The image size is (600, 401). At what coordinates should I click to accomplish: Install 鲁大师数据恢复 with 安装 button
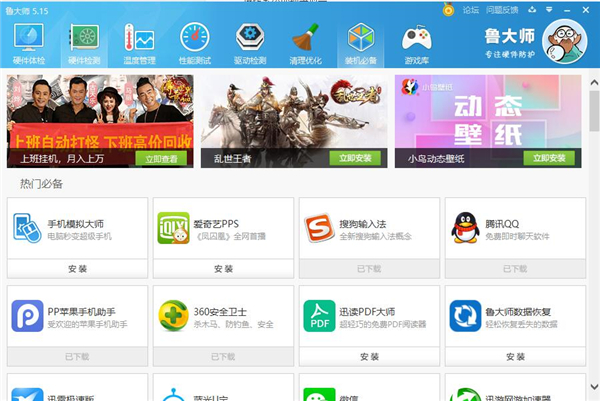pos(515,357)
